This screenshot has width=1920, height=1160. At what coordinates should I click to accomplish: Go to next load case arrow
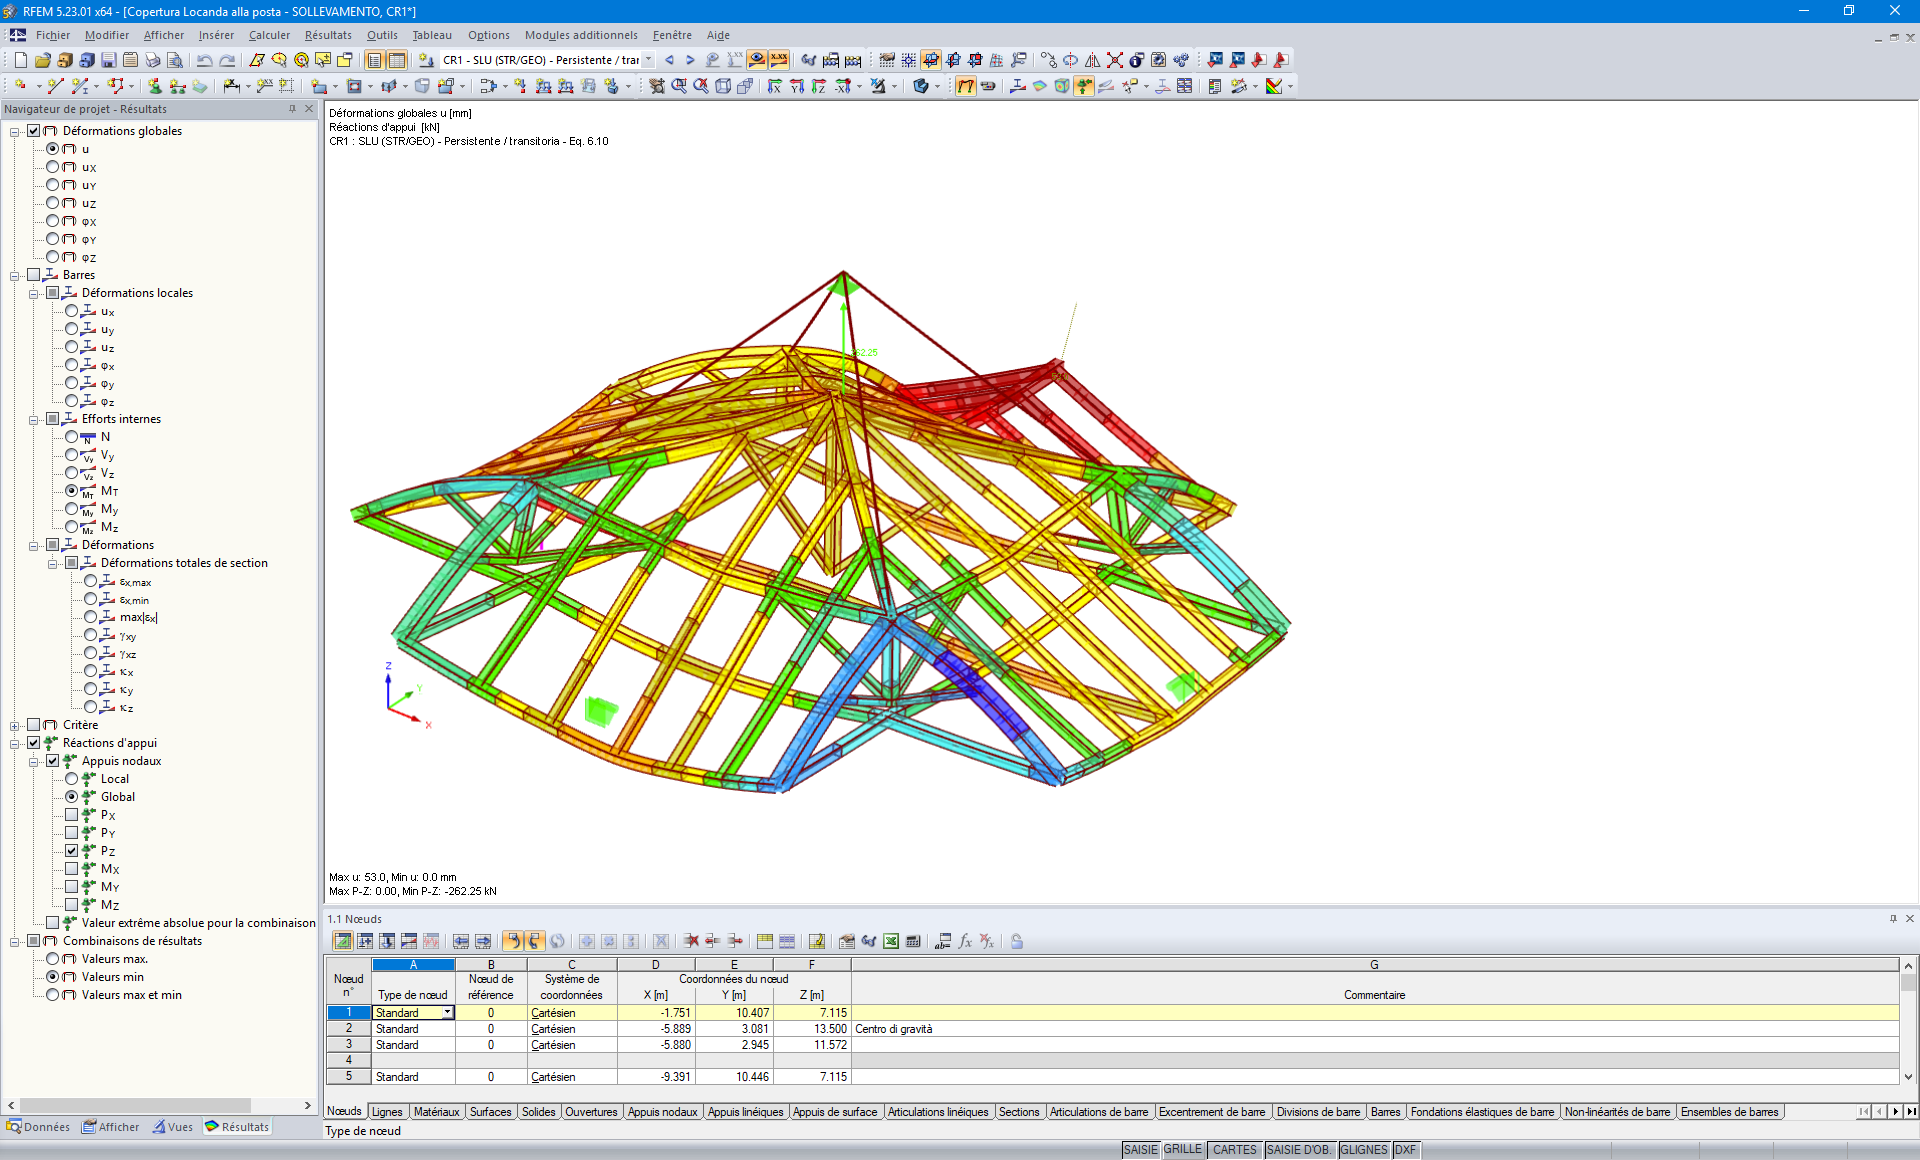click(690, 60)
